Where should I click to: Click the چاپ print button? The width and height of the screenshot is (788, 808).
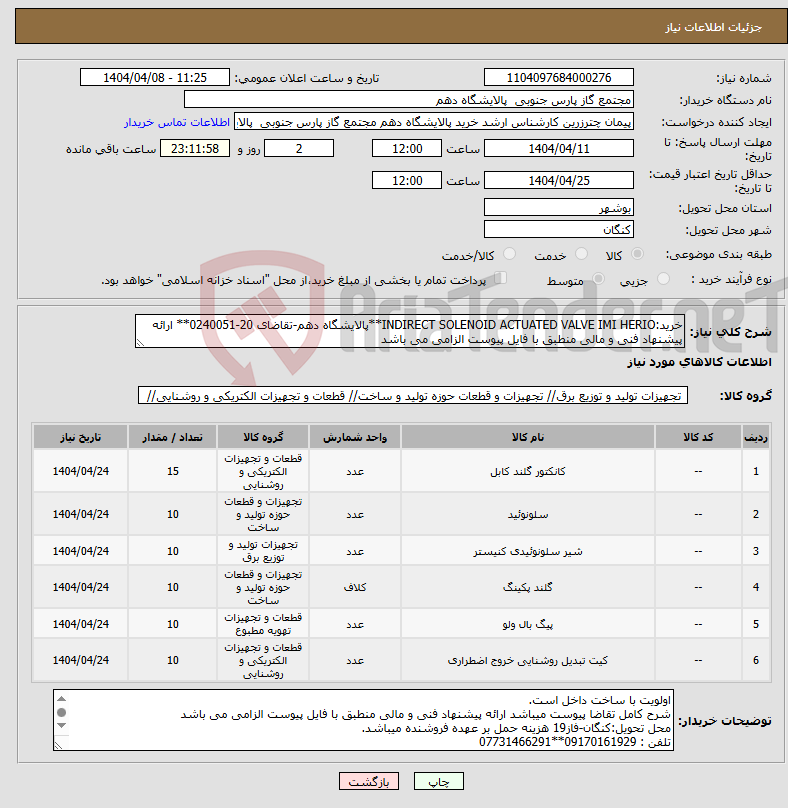(x=439, y=781)
